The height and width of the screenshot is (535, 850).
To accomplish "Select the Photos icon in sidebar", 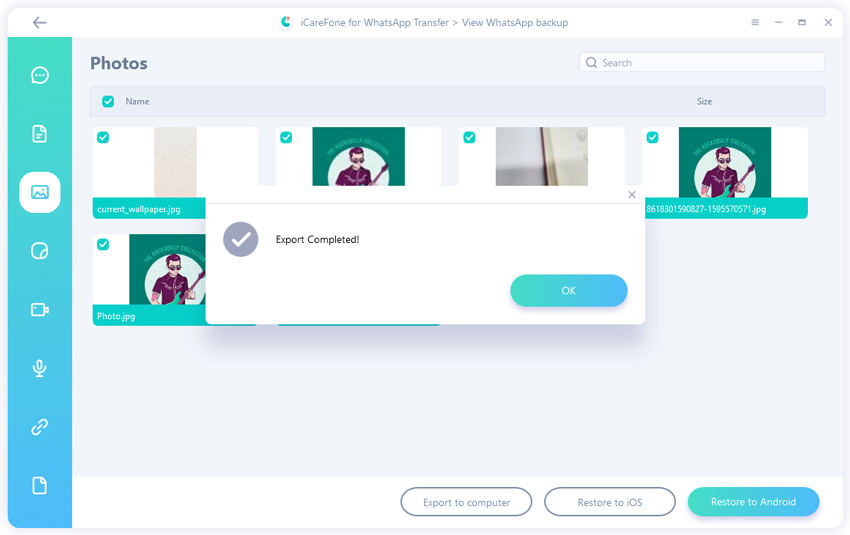I will (40, 192).
